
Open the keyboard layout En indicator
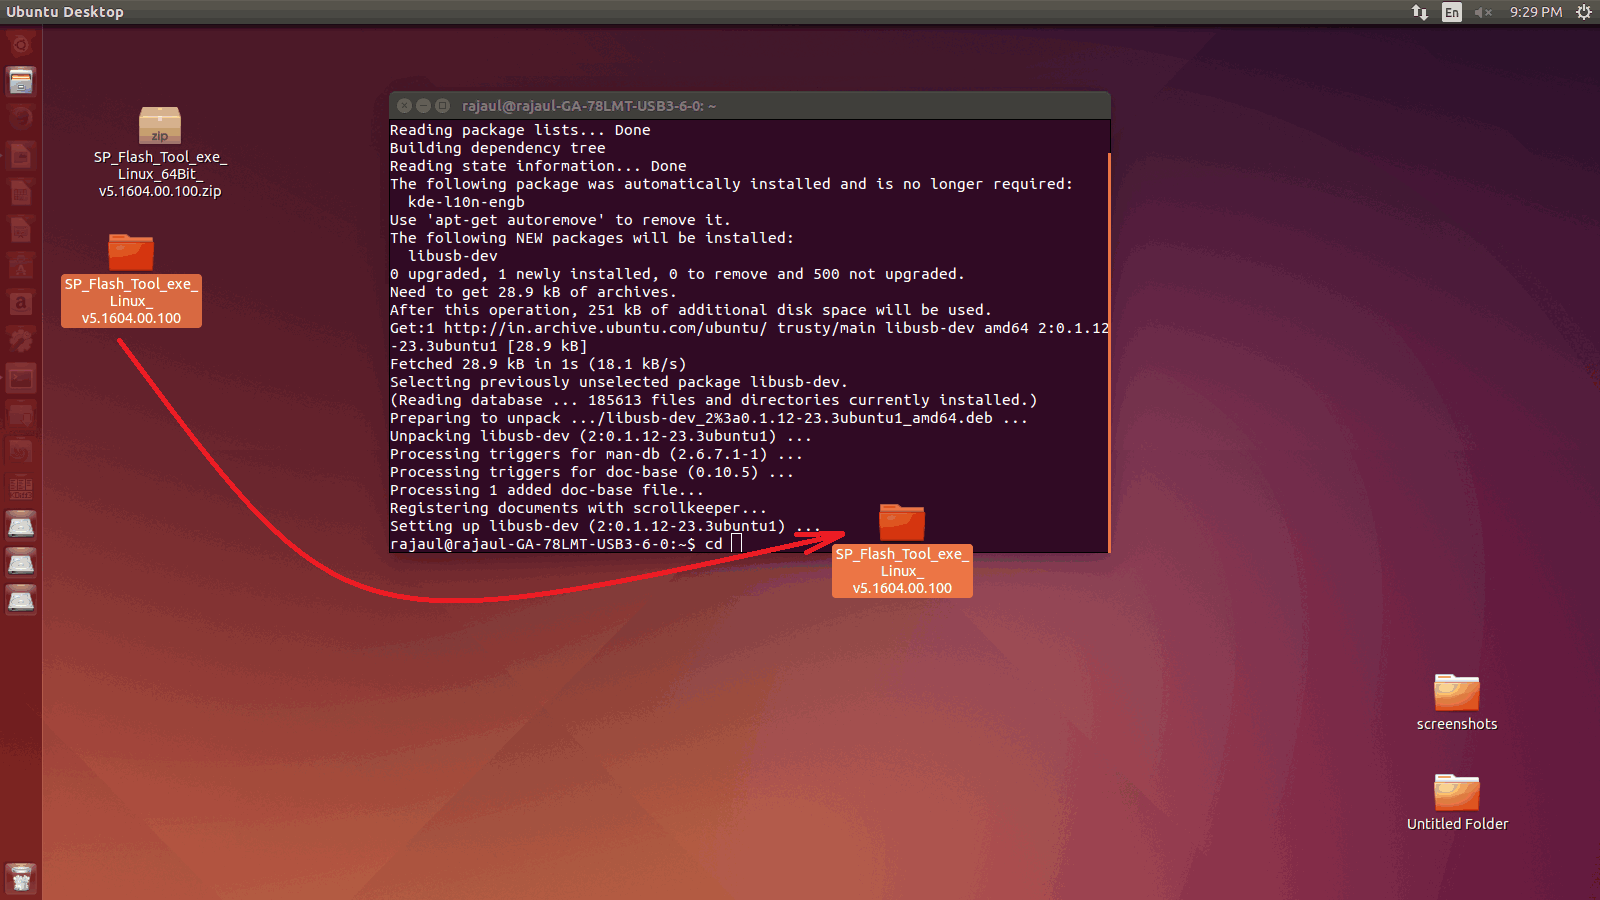coord(1450,12)
